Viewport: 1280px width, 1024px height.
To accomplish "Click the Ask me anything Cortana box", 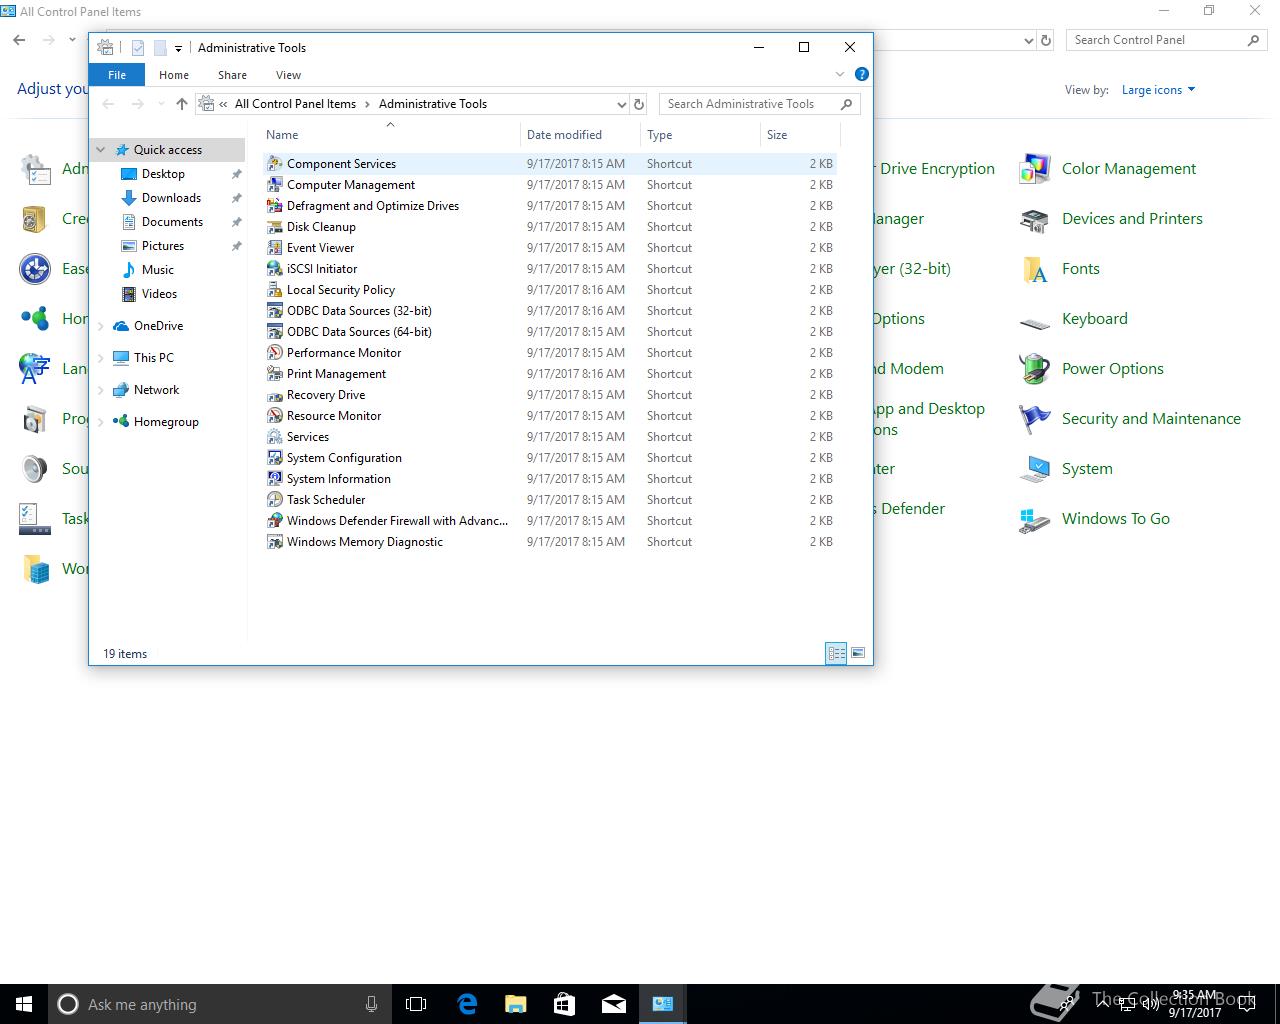I will (x=218, y=1004).
